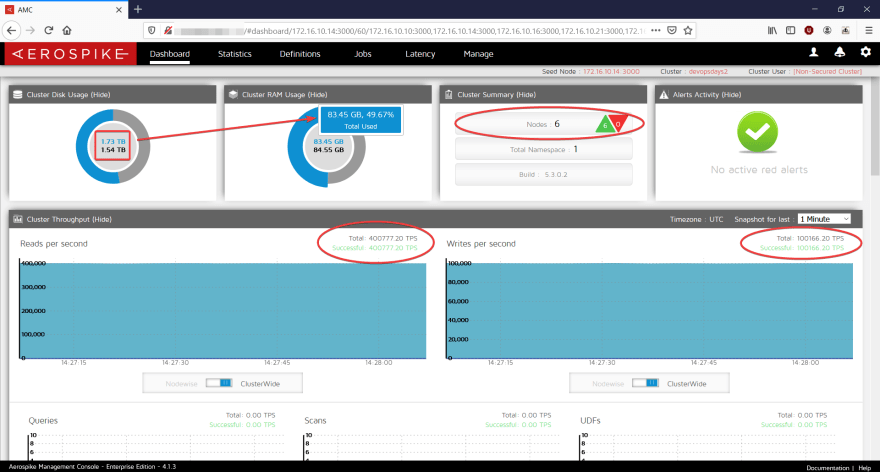Click the RAM usage donut chart
Screen dimensions: 880x472
(x=327, y=147)
